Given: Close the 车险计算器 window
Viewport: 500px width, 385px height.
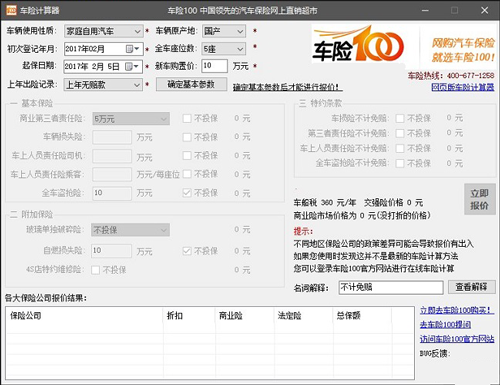Looking at the screenshot, I should coord(485,10).
